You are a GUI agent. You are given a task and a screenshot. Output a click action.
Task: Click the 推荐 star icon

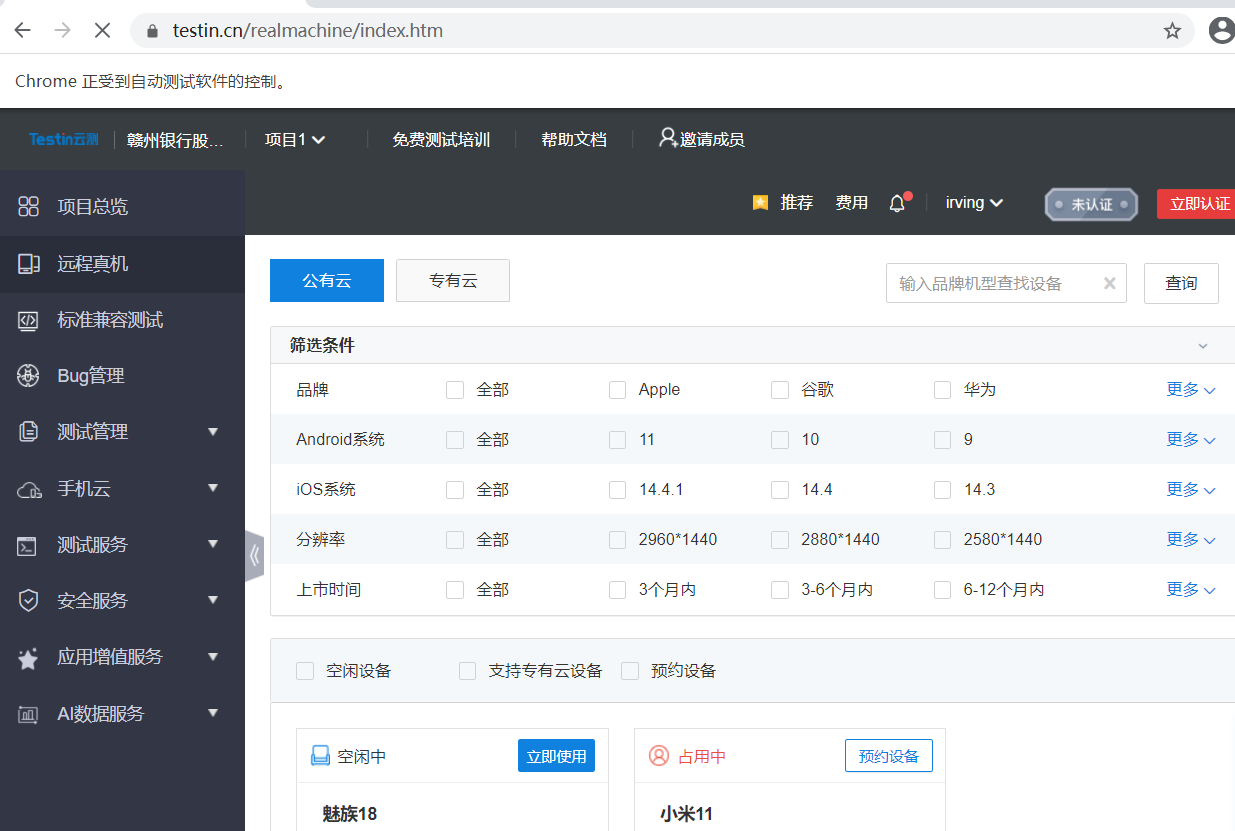(760, 202)
